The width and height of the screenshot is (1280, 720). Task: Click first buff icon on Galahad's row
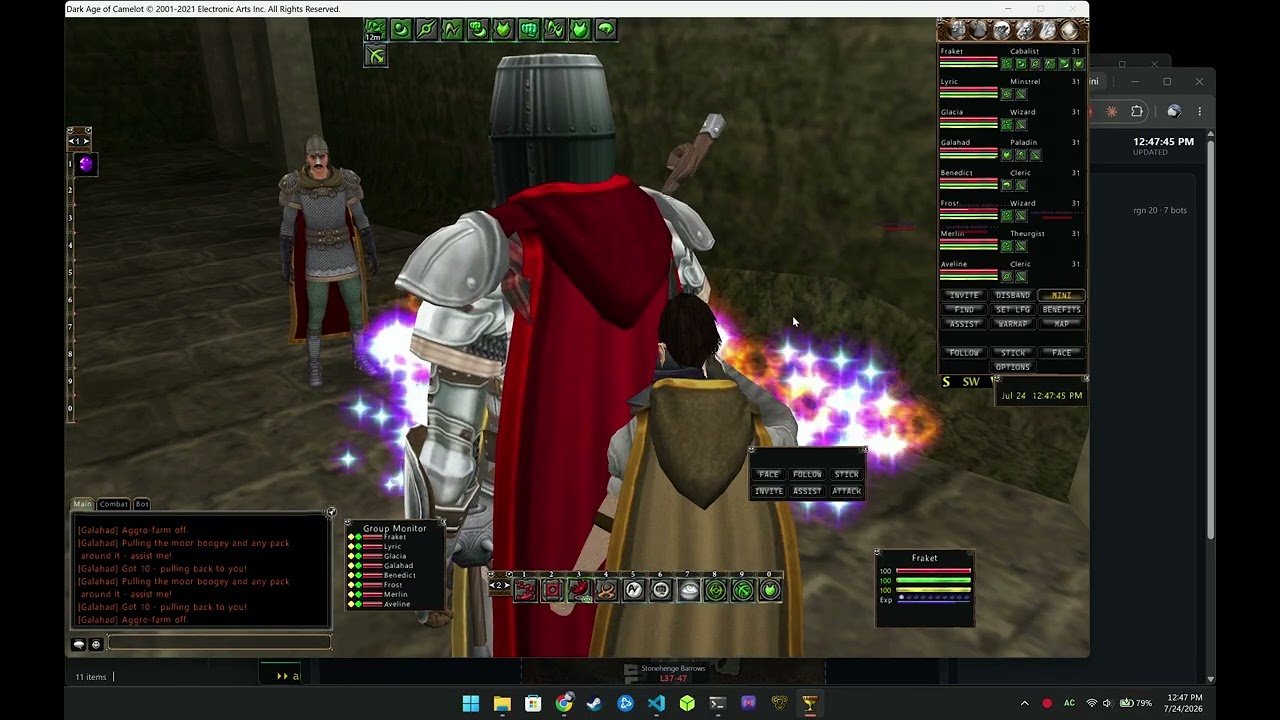[1007, 155]
